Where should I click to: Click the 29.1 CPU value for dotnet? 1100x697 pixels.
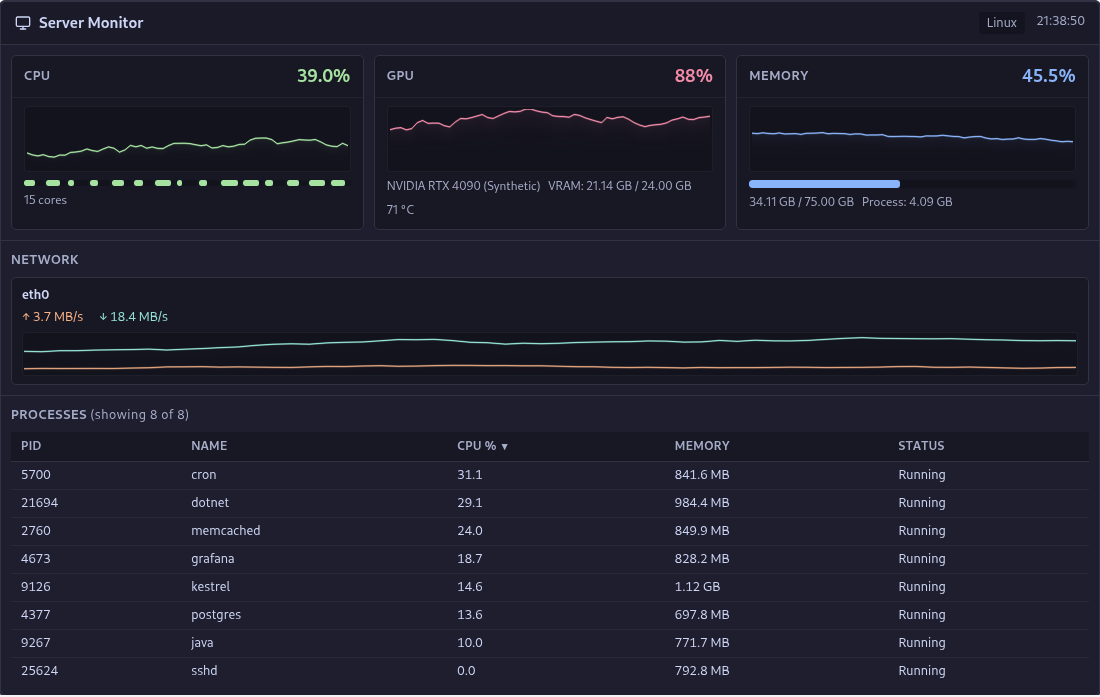[x=469, y=503]
